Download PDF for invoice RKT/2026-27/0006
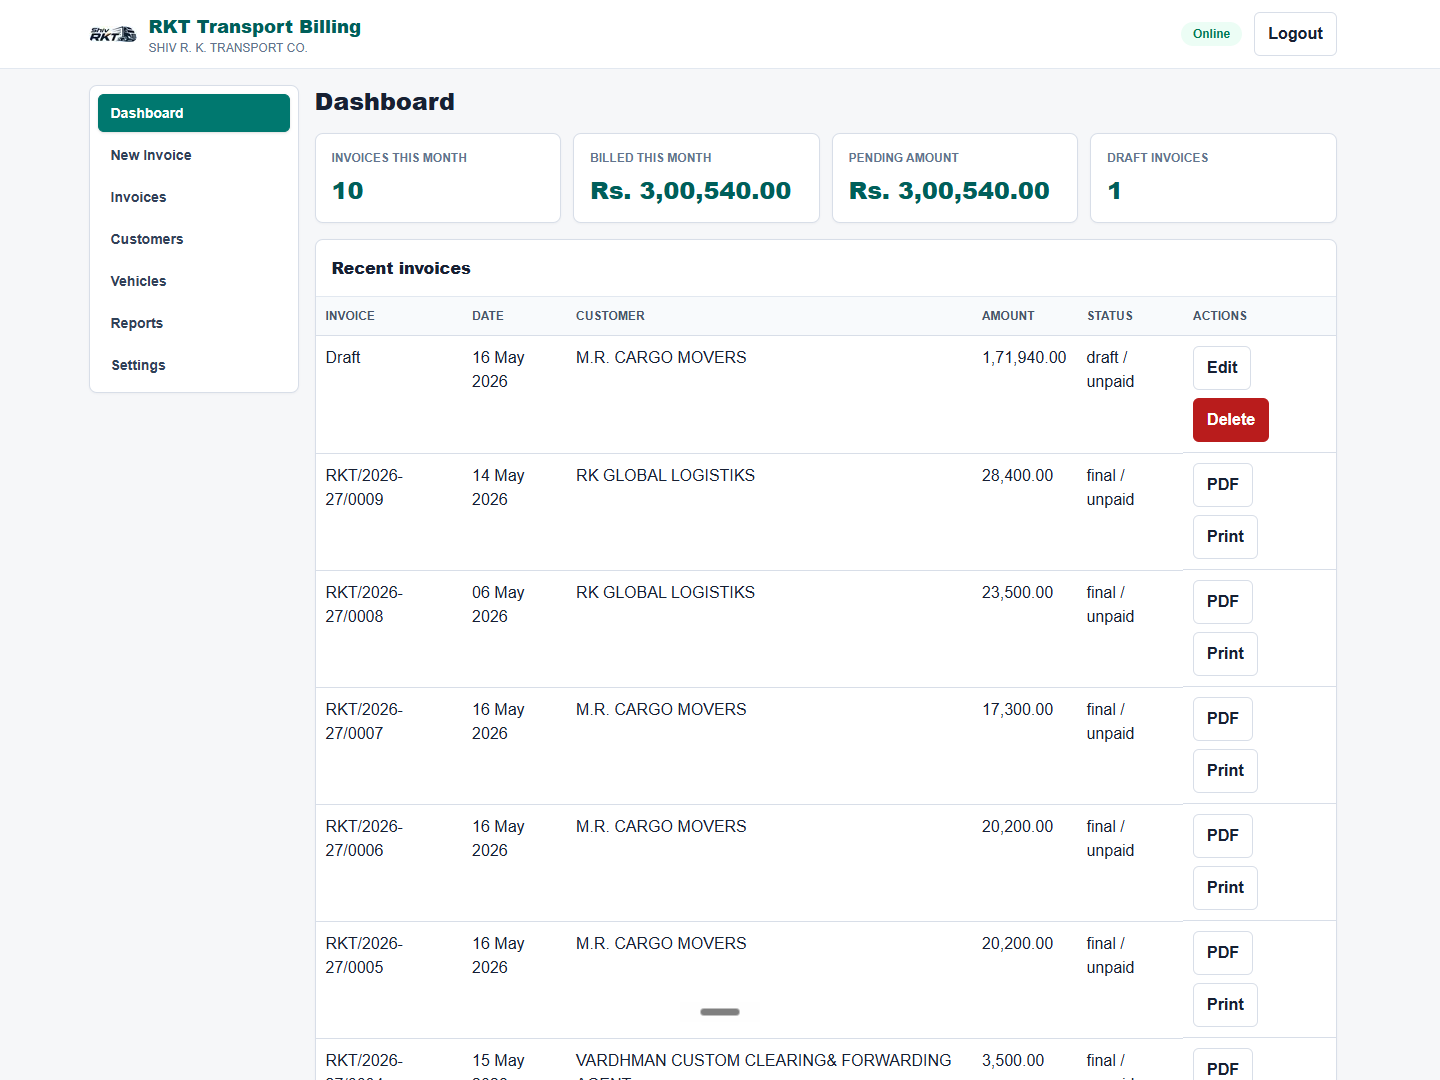Screen dimensions: 1440x1080 [1222, 835]
